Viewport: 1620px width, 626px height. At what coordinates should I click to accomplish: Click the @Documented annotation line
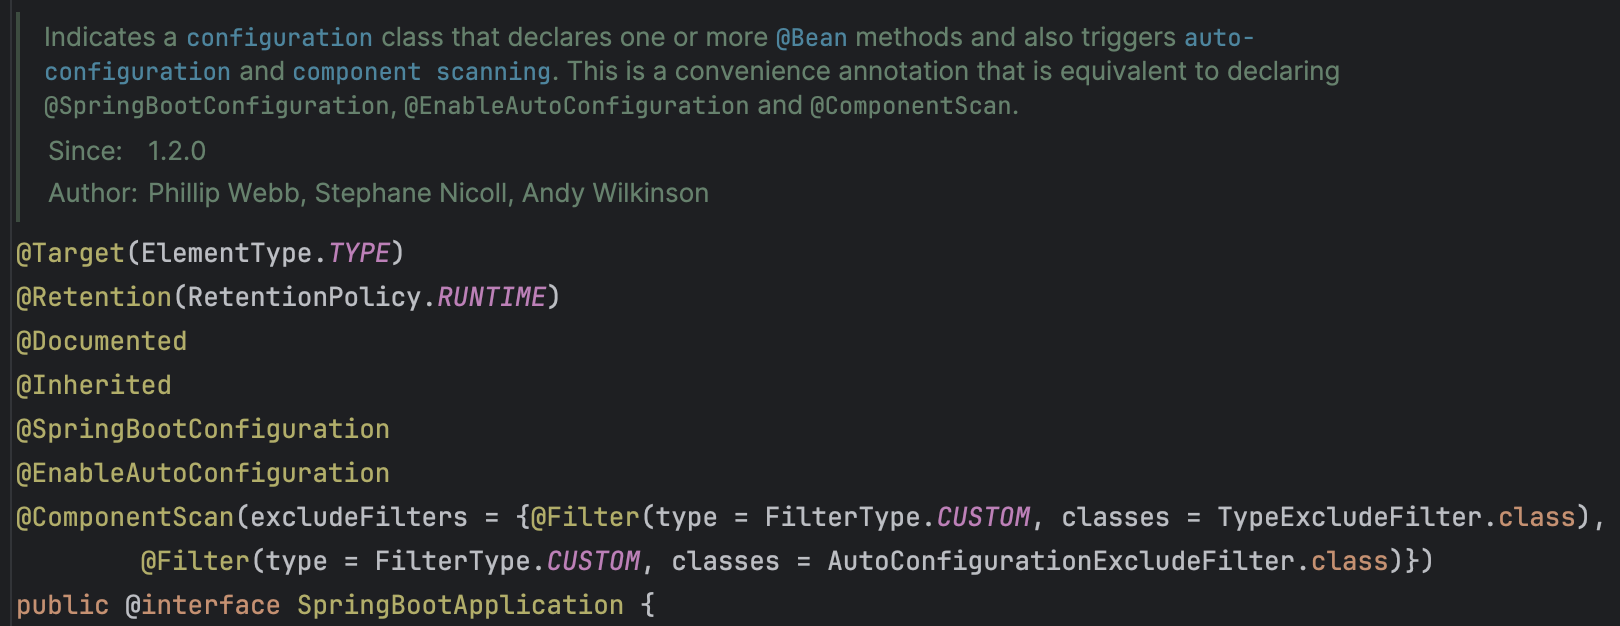101,341
